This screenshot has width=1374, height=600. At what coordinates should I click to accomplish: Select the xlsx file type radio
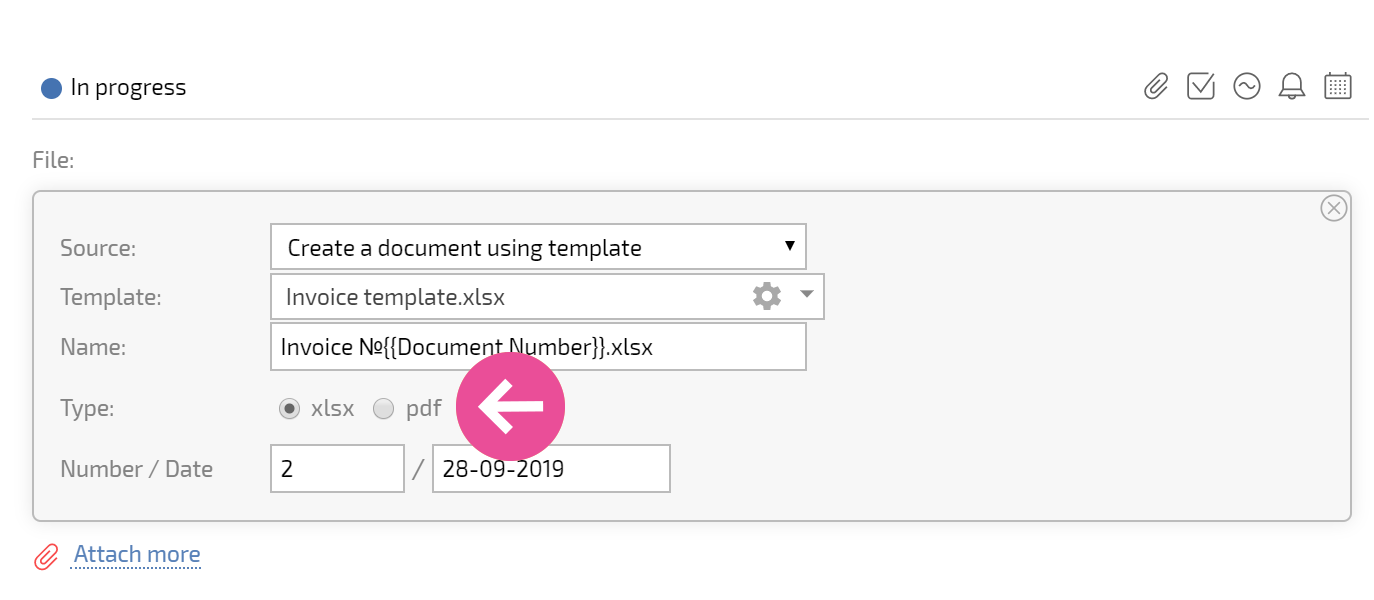tap(290, 408)
